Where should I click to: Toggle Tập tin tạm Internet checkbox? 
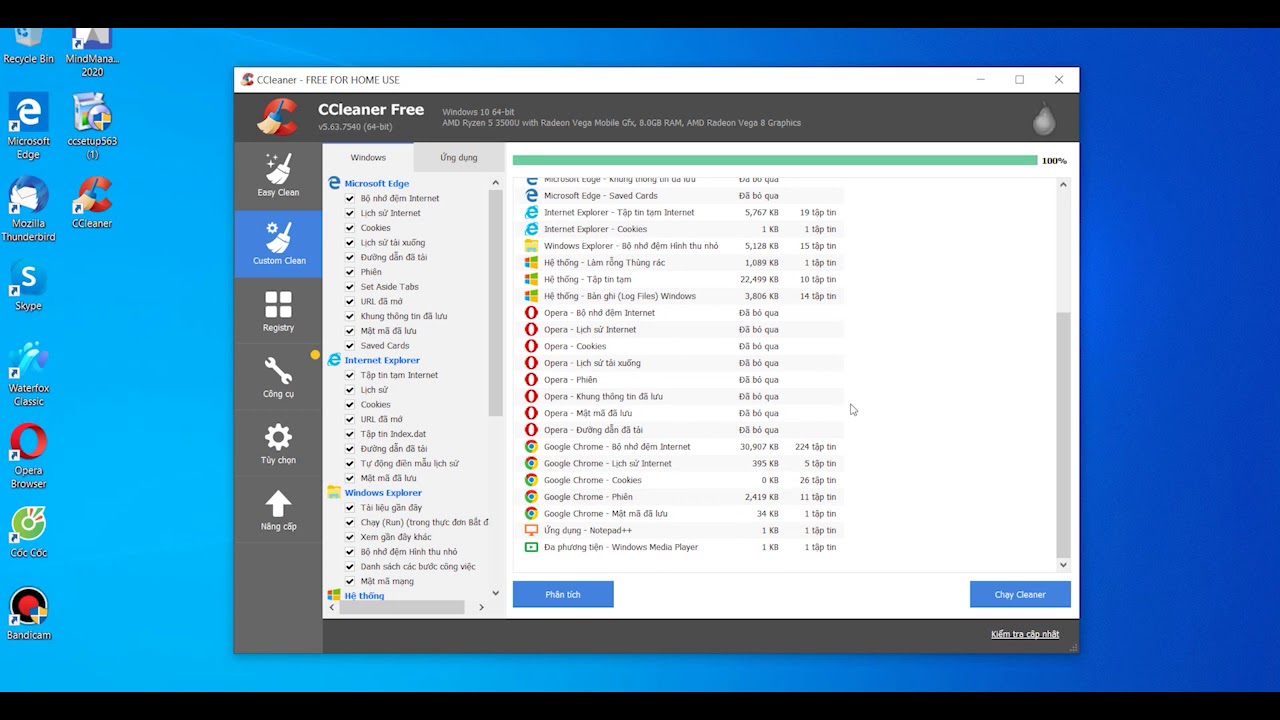[x=350, y=375]
